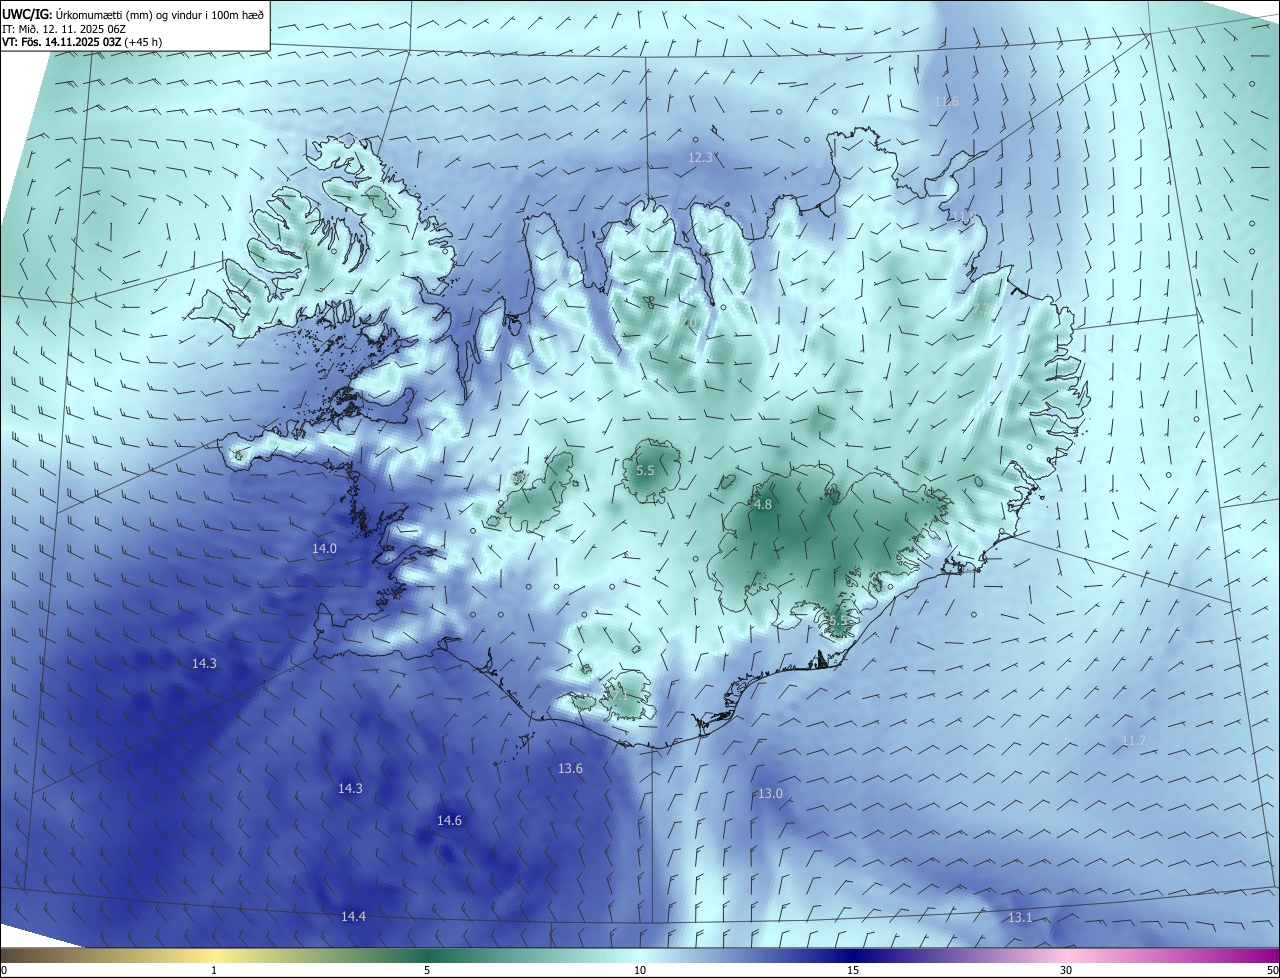
Task: Click the 10 tick on the color scale
Action: (640, 970)
